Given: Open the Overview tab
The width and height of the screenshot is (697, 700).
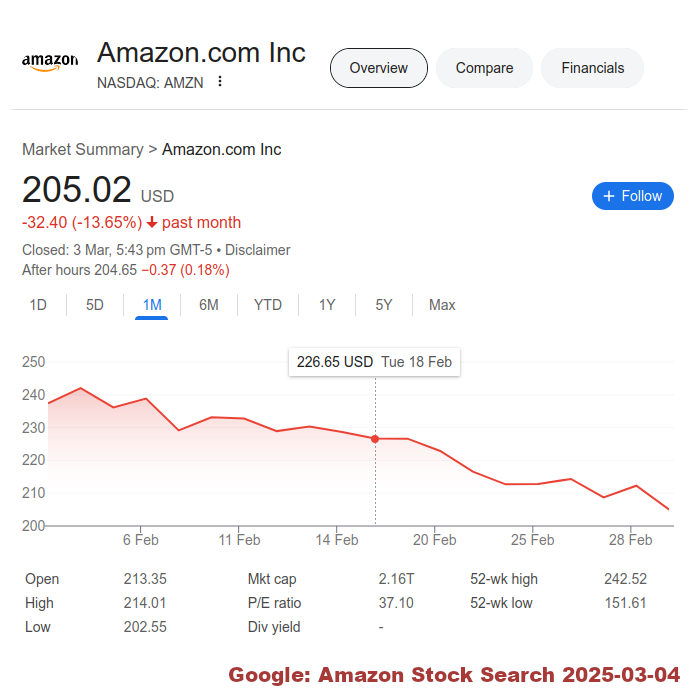Looking at the screenshot, I should [379, 68].
